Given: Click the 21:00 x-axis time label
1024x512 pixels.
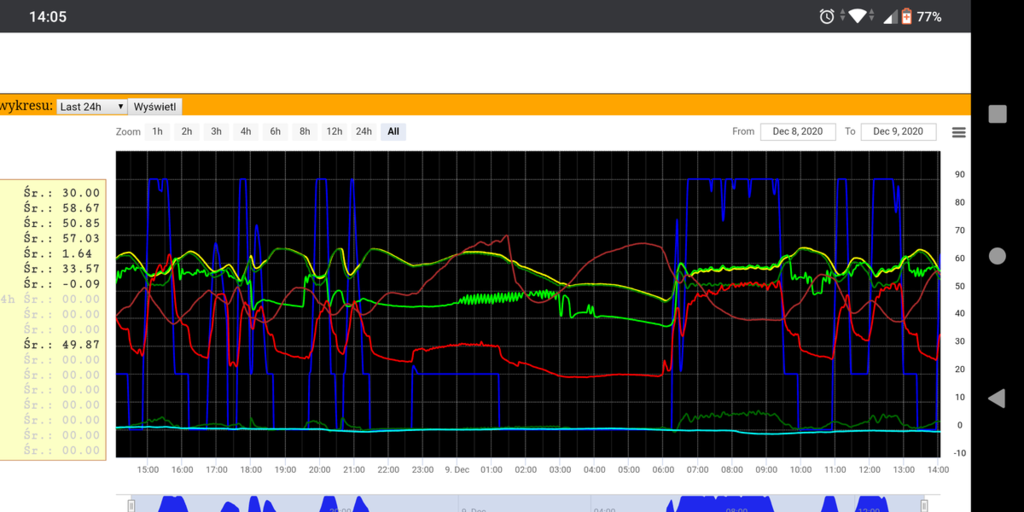Looking at the screenshot, I should (x=353, y=470).
